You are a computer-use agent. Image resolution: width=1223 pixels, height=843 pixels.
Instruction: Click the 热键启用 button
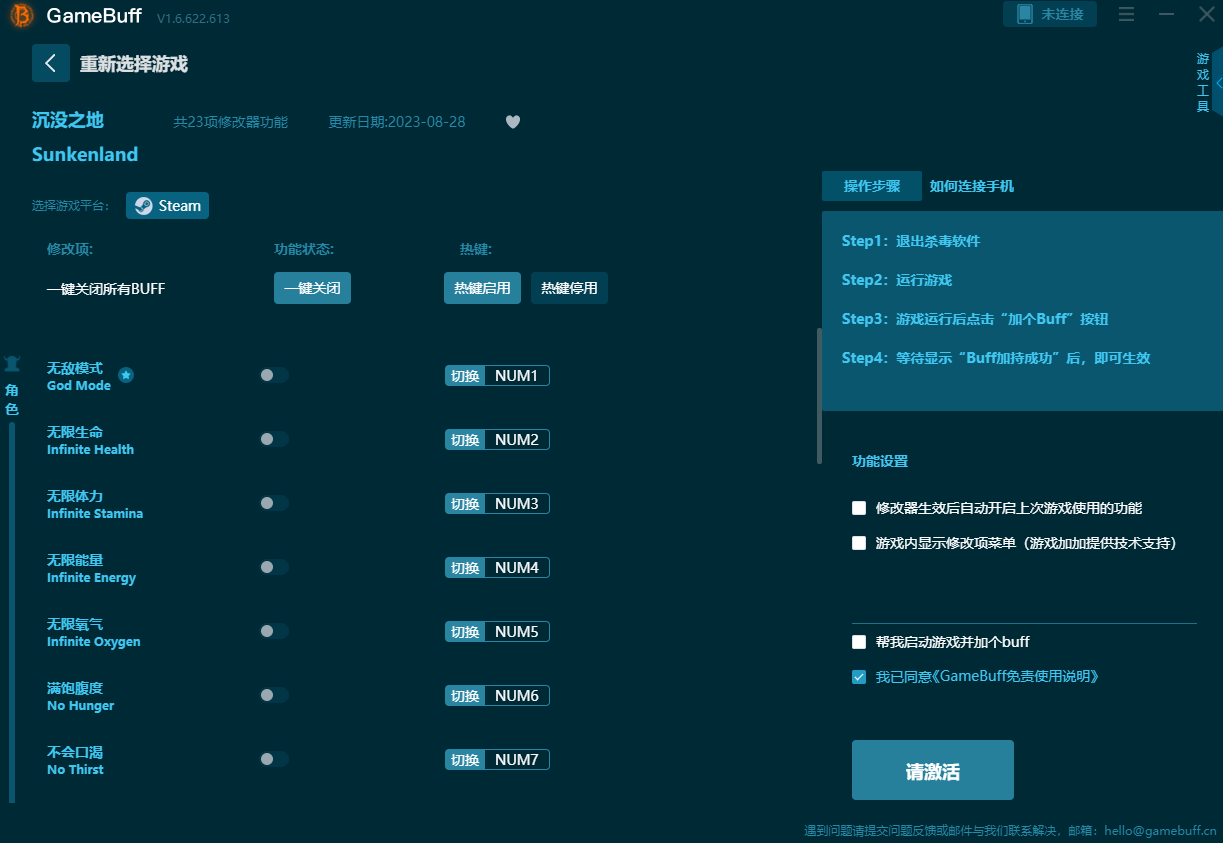click(x=482, y=288)
